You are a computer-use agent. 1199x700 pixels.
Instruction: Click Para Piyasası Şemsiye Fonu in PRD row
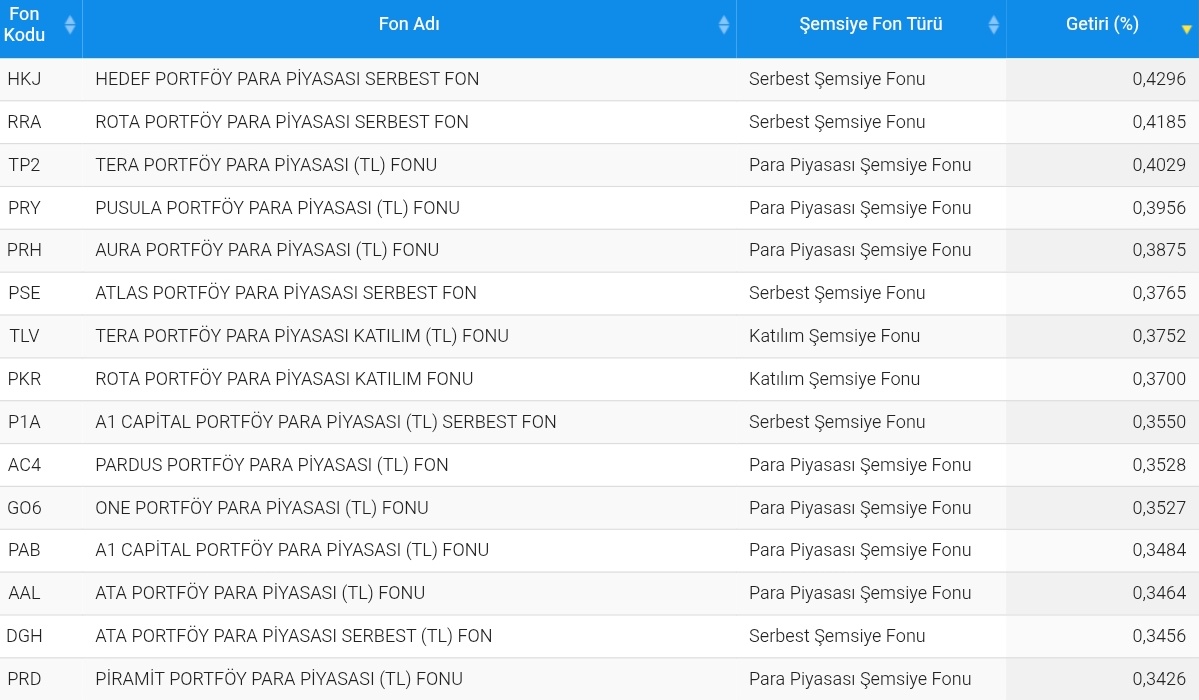pyautogui.click(x=860, y=679)
